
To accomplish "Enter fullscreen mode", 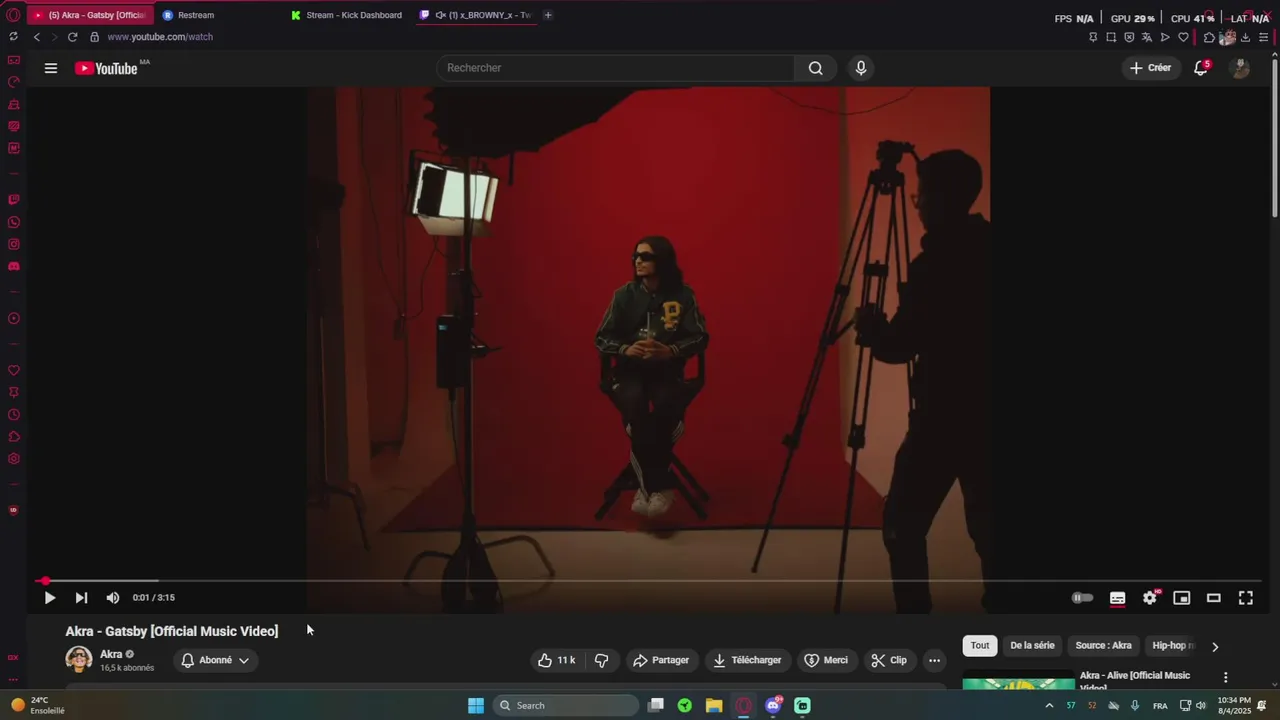I will coord(1246,598).
